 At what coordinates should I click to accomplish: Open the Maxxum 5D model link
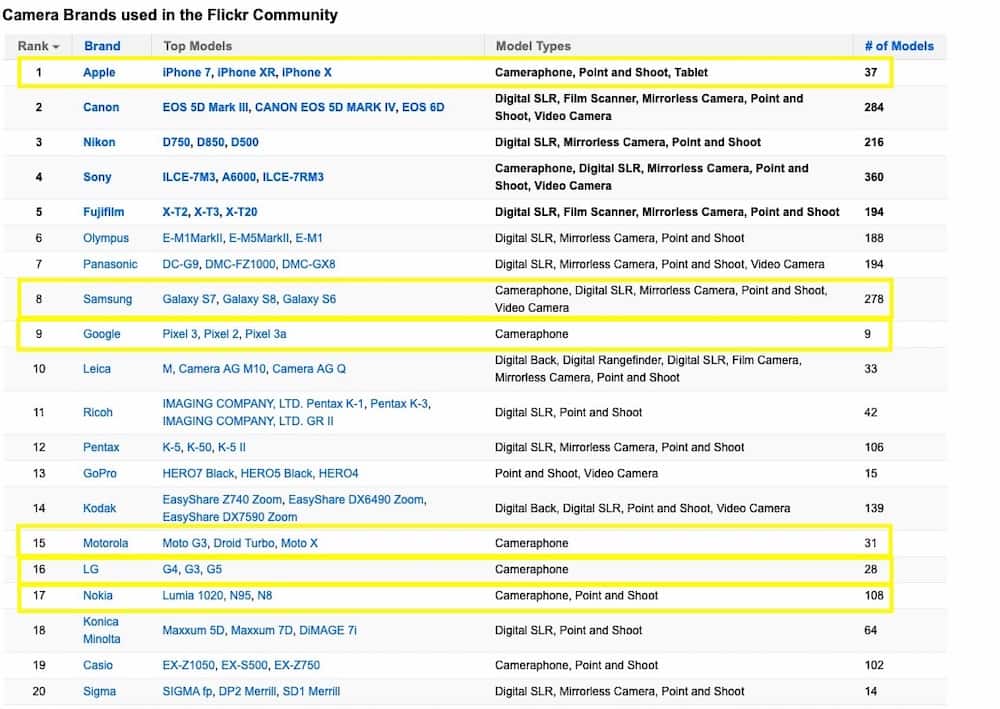(x=193, y=630)
